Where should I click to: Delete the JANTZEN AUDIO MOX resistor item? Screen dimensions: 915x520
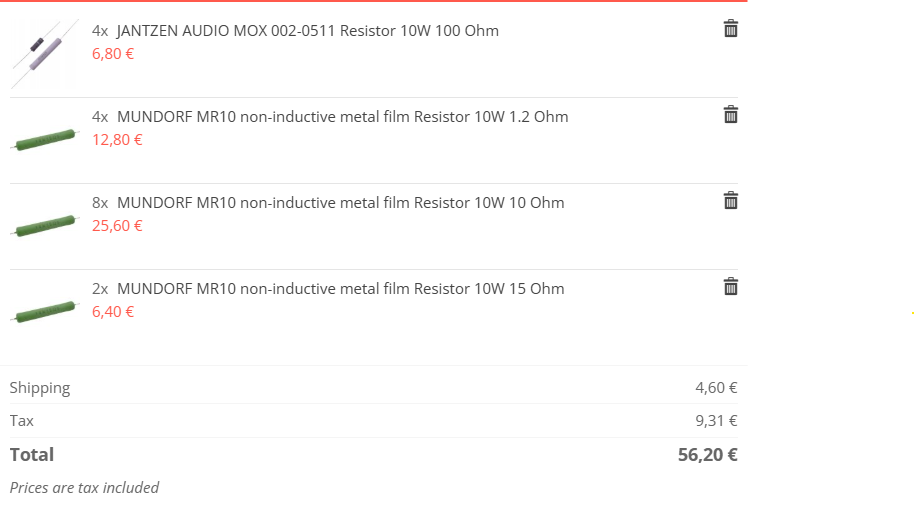[x=731, y=29]
